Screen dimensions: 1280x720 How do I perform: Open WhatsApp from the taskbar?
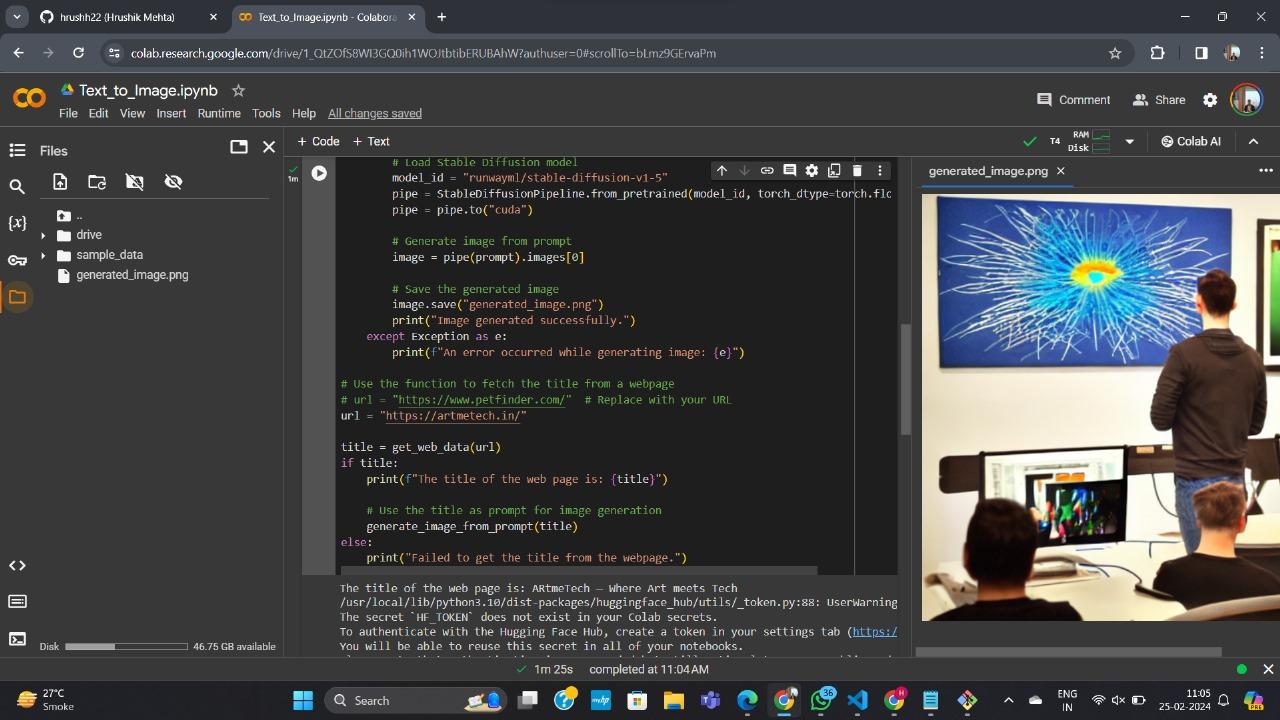[821, 700]
